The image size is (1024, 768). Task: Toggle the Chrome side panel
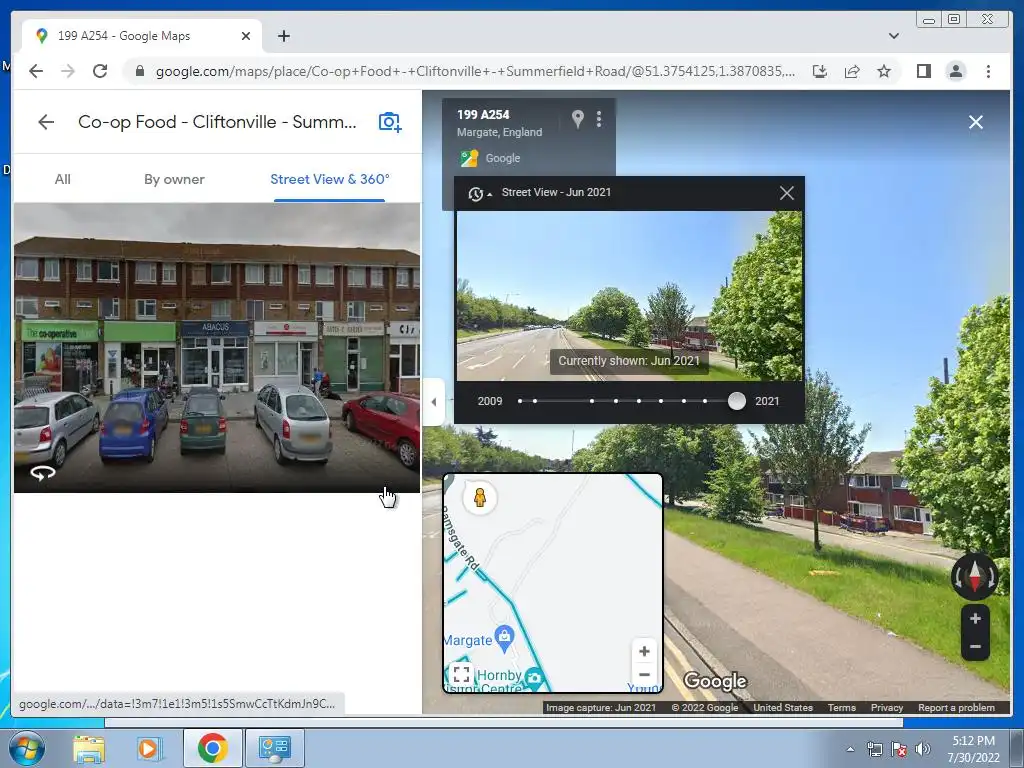tap(923, 71)
